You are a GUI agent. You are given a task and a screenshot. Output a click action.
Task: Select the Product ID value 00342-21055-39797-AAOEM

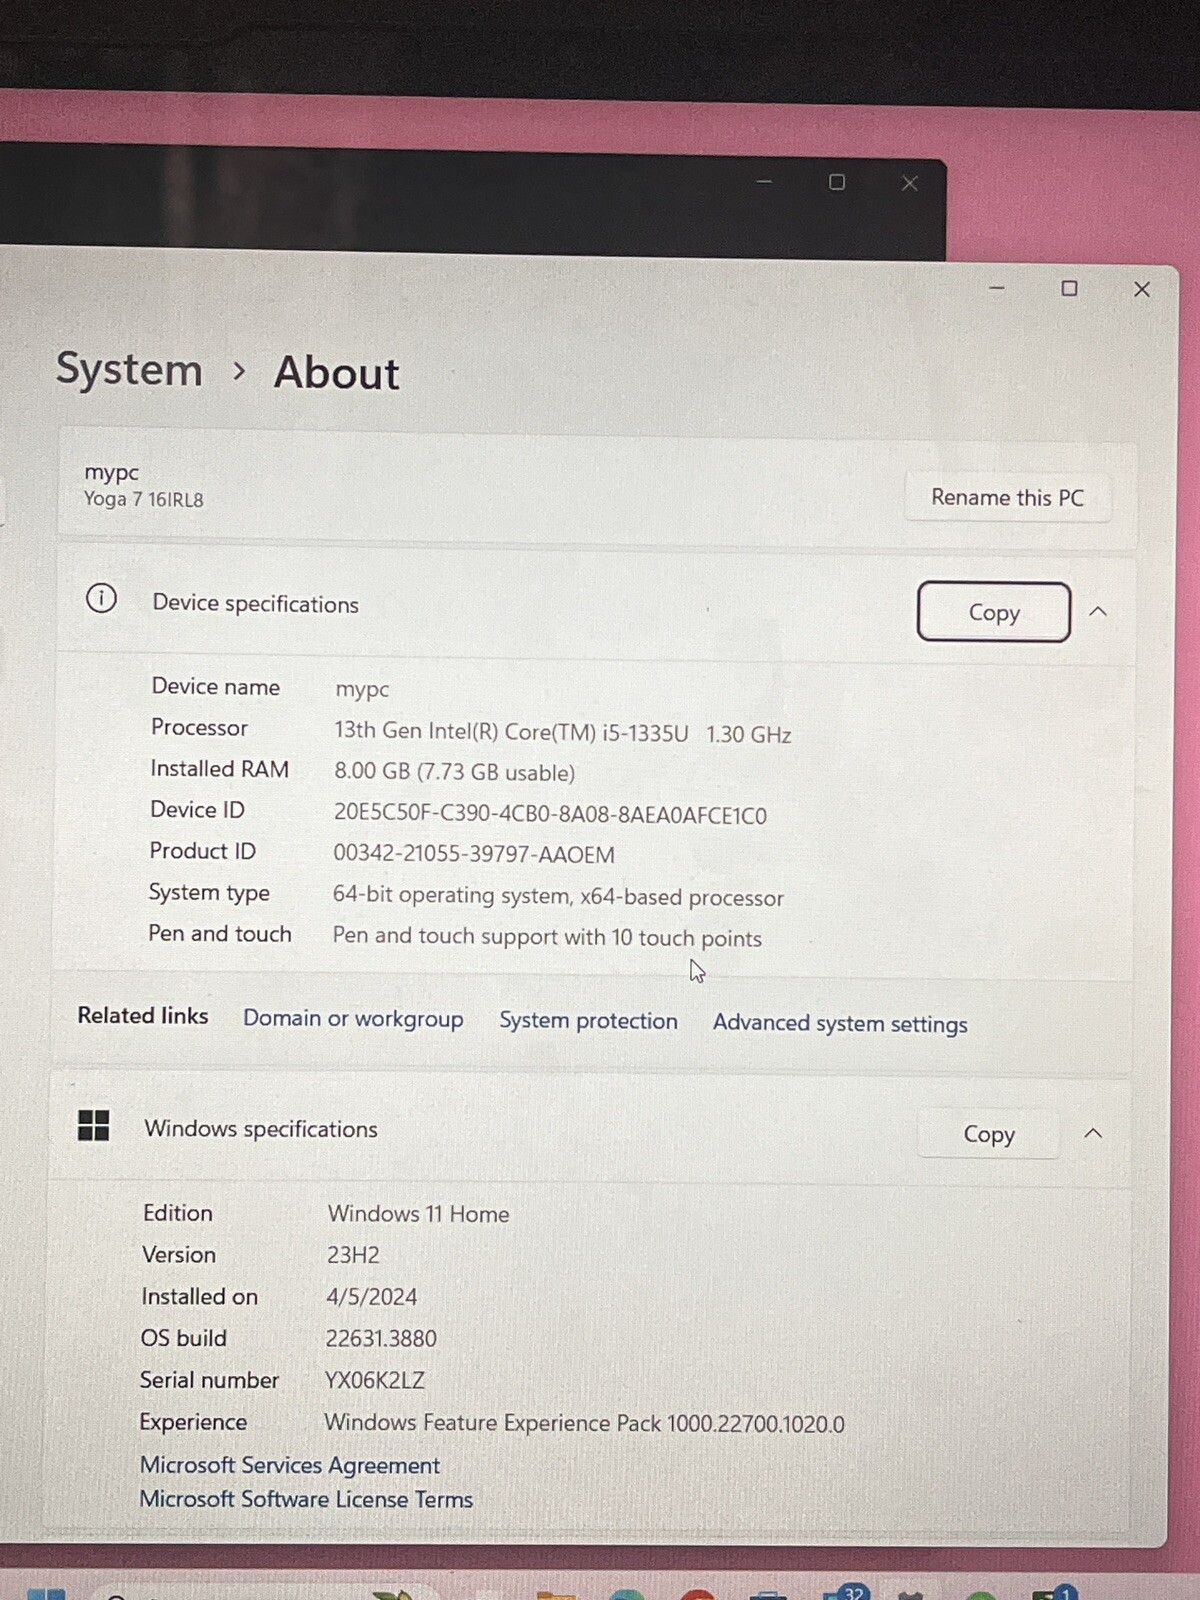point(474,854)
